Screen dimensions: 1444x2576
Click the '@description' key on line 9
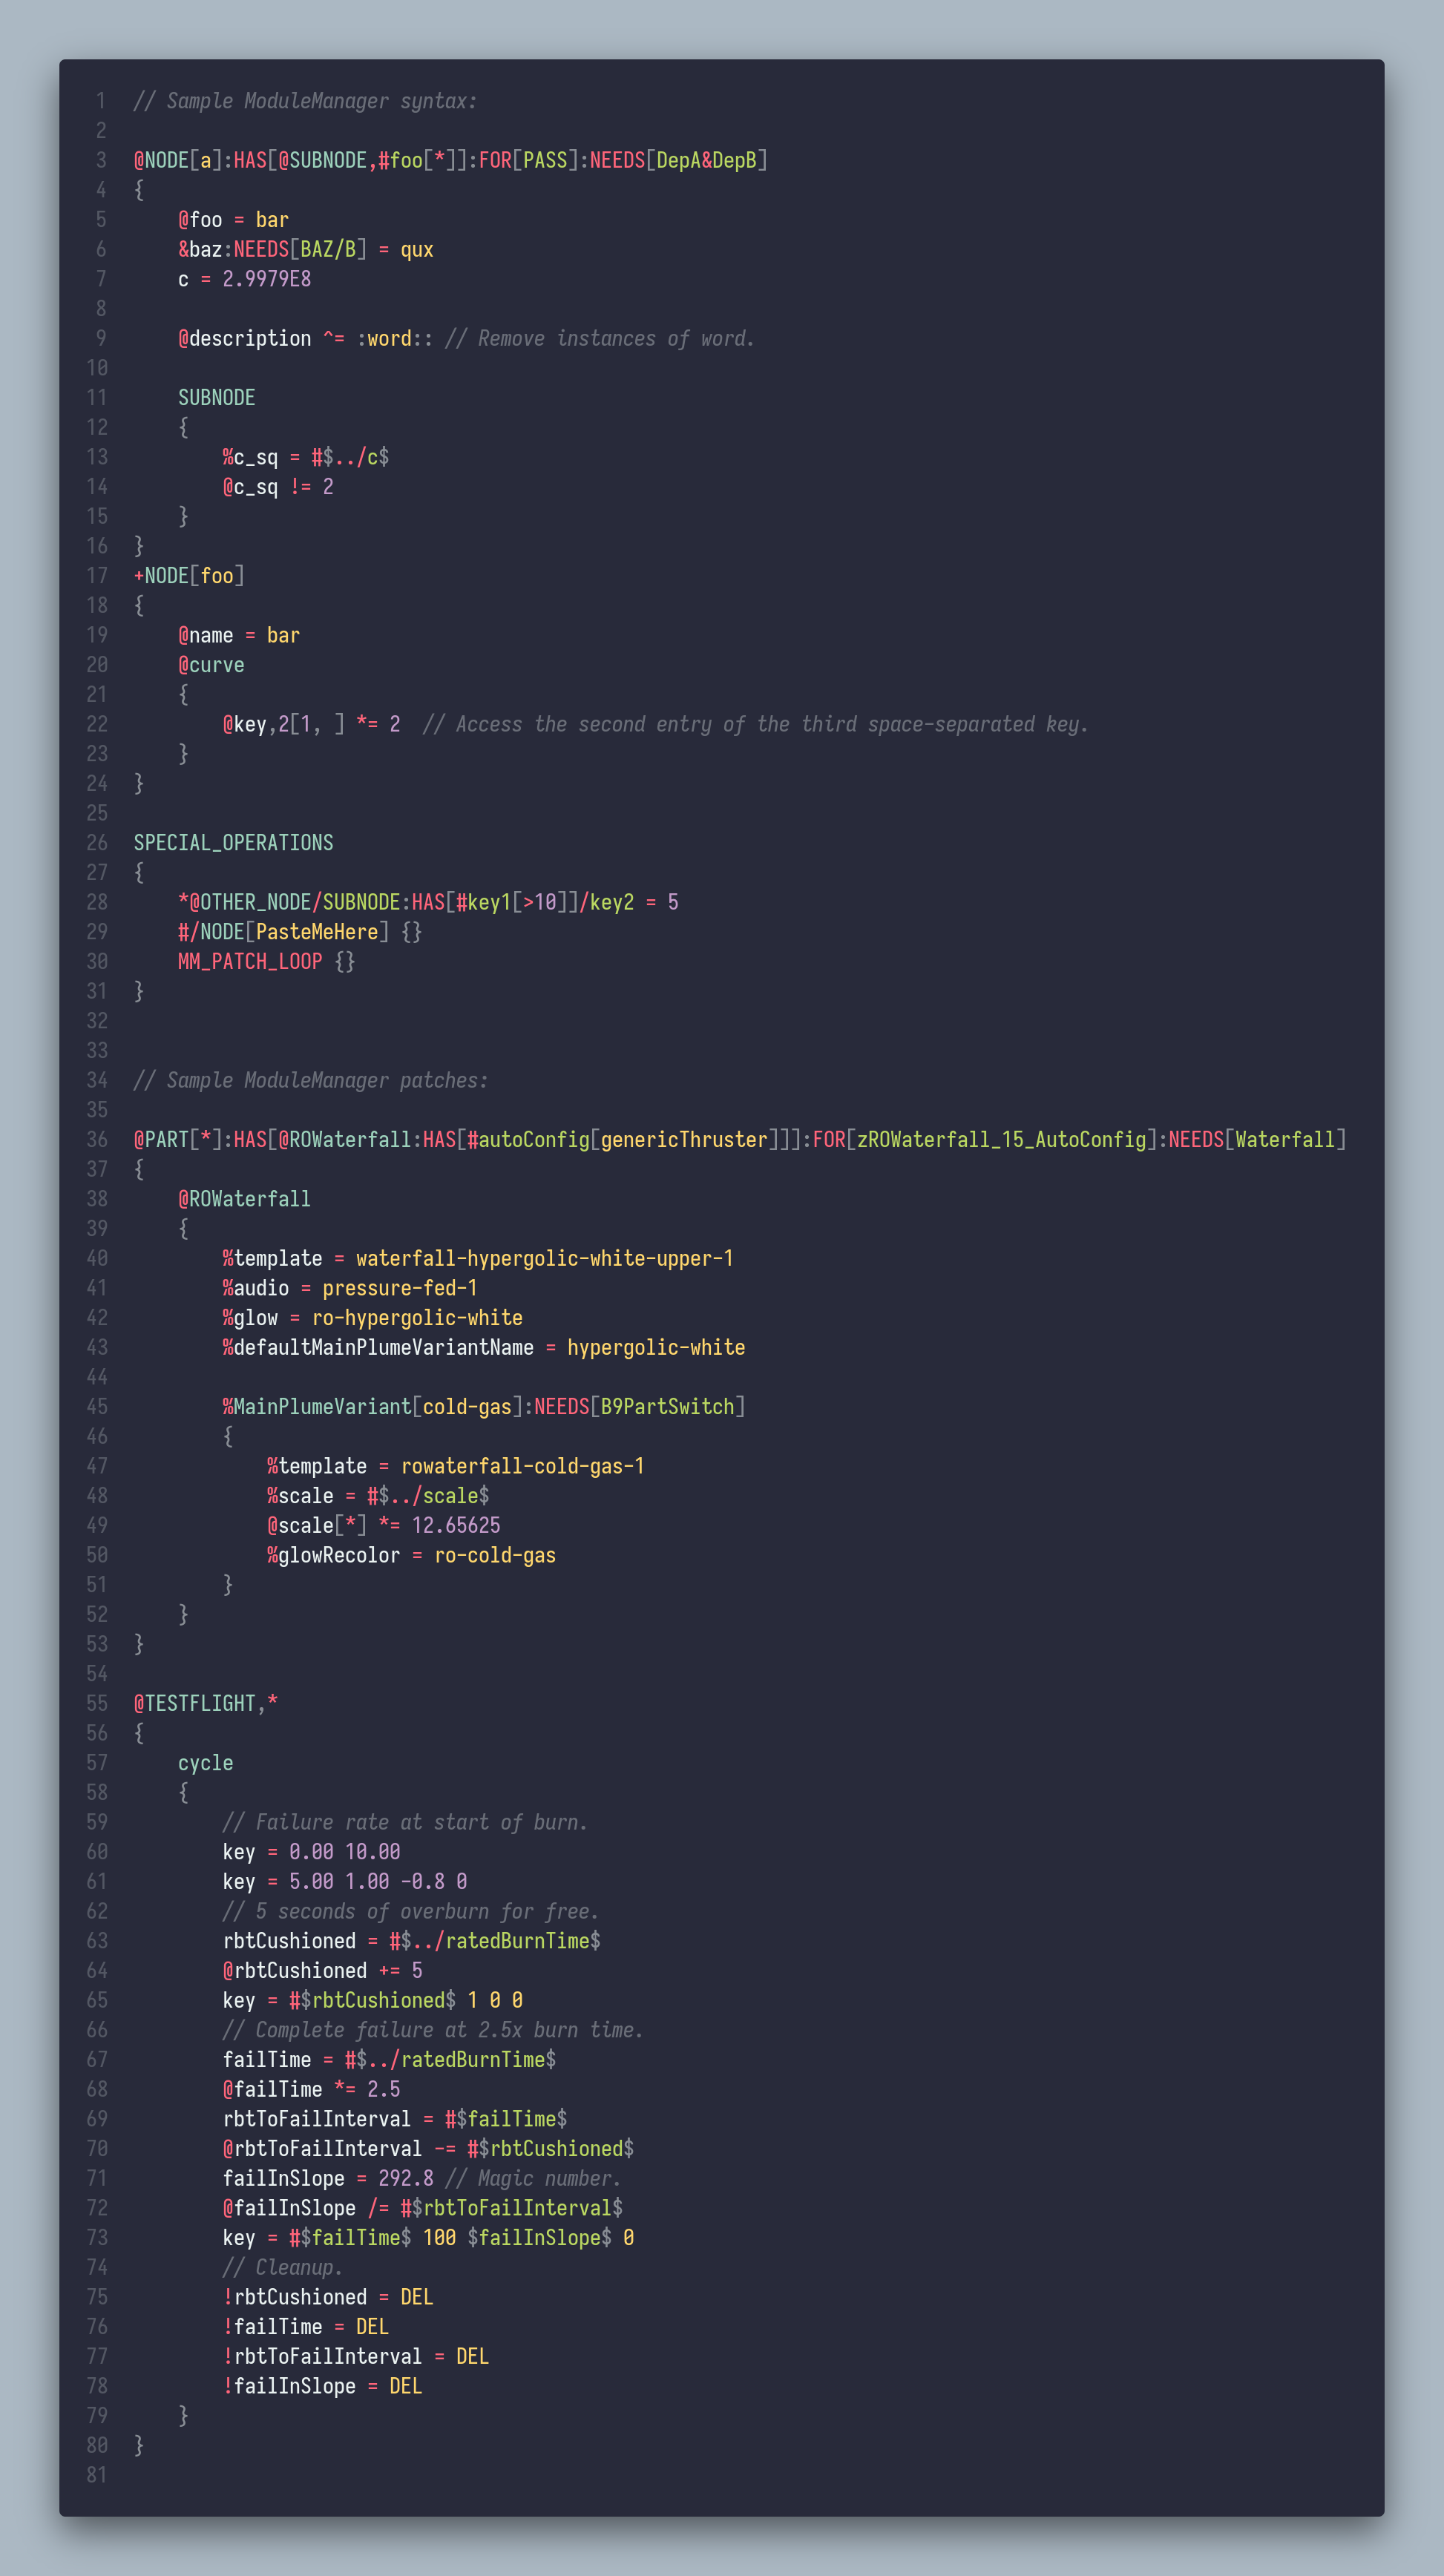point(244,338)
